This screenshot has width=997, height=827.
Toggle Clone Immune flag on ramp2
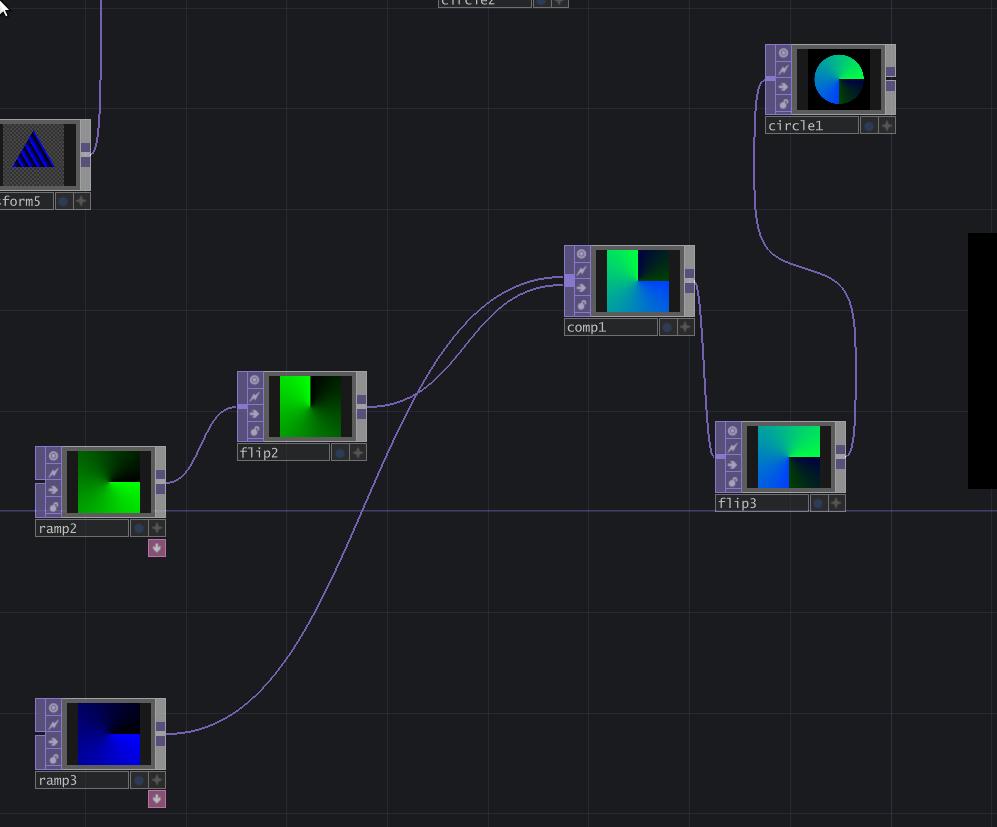pos(53,472)
